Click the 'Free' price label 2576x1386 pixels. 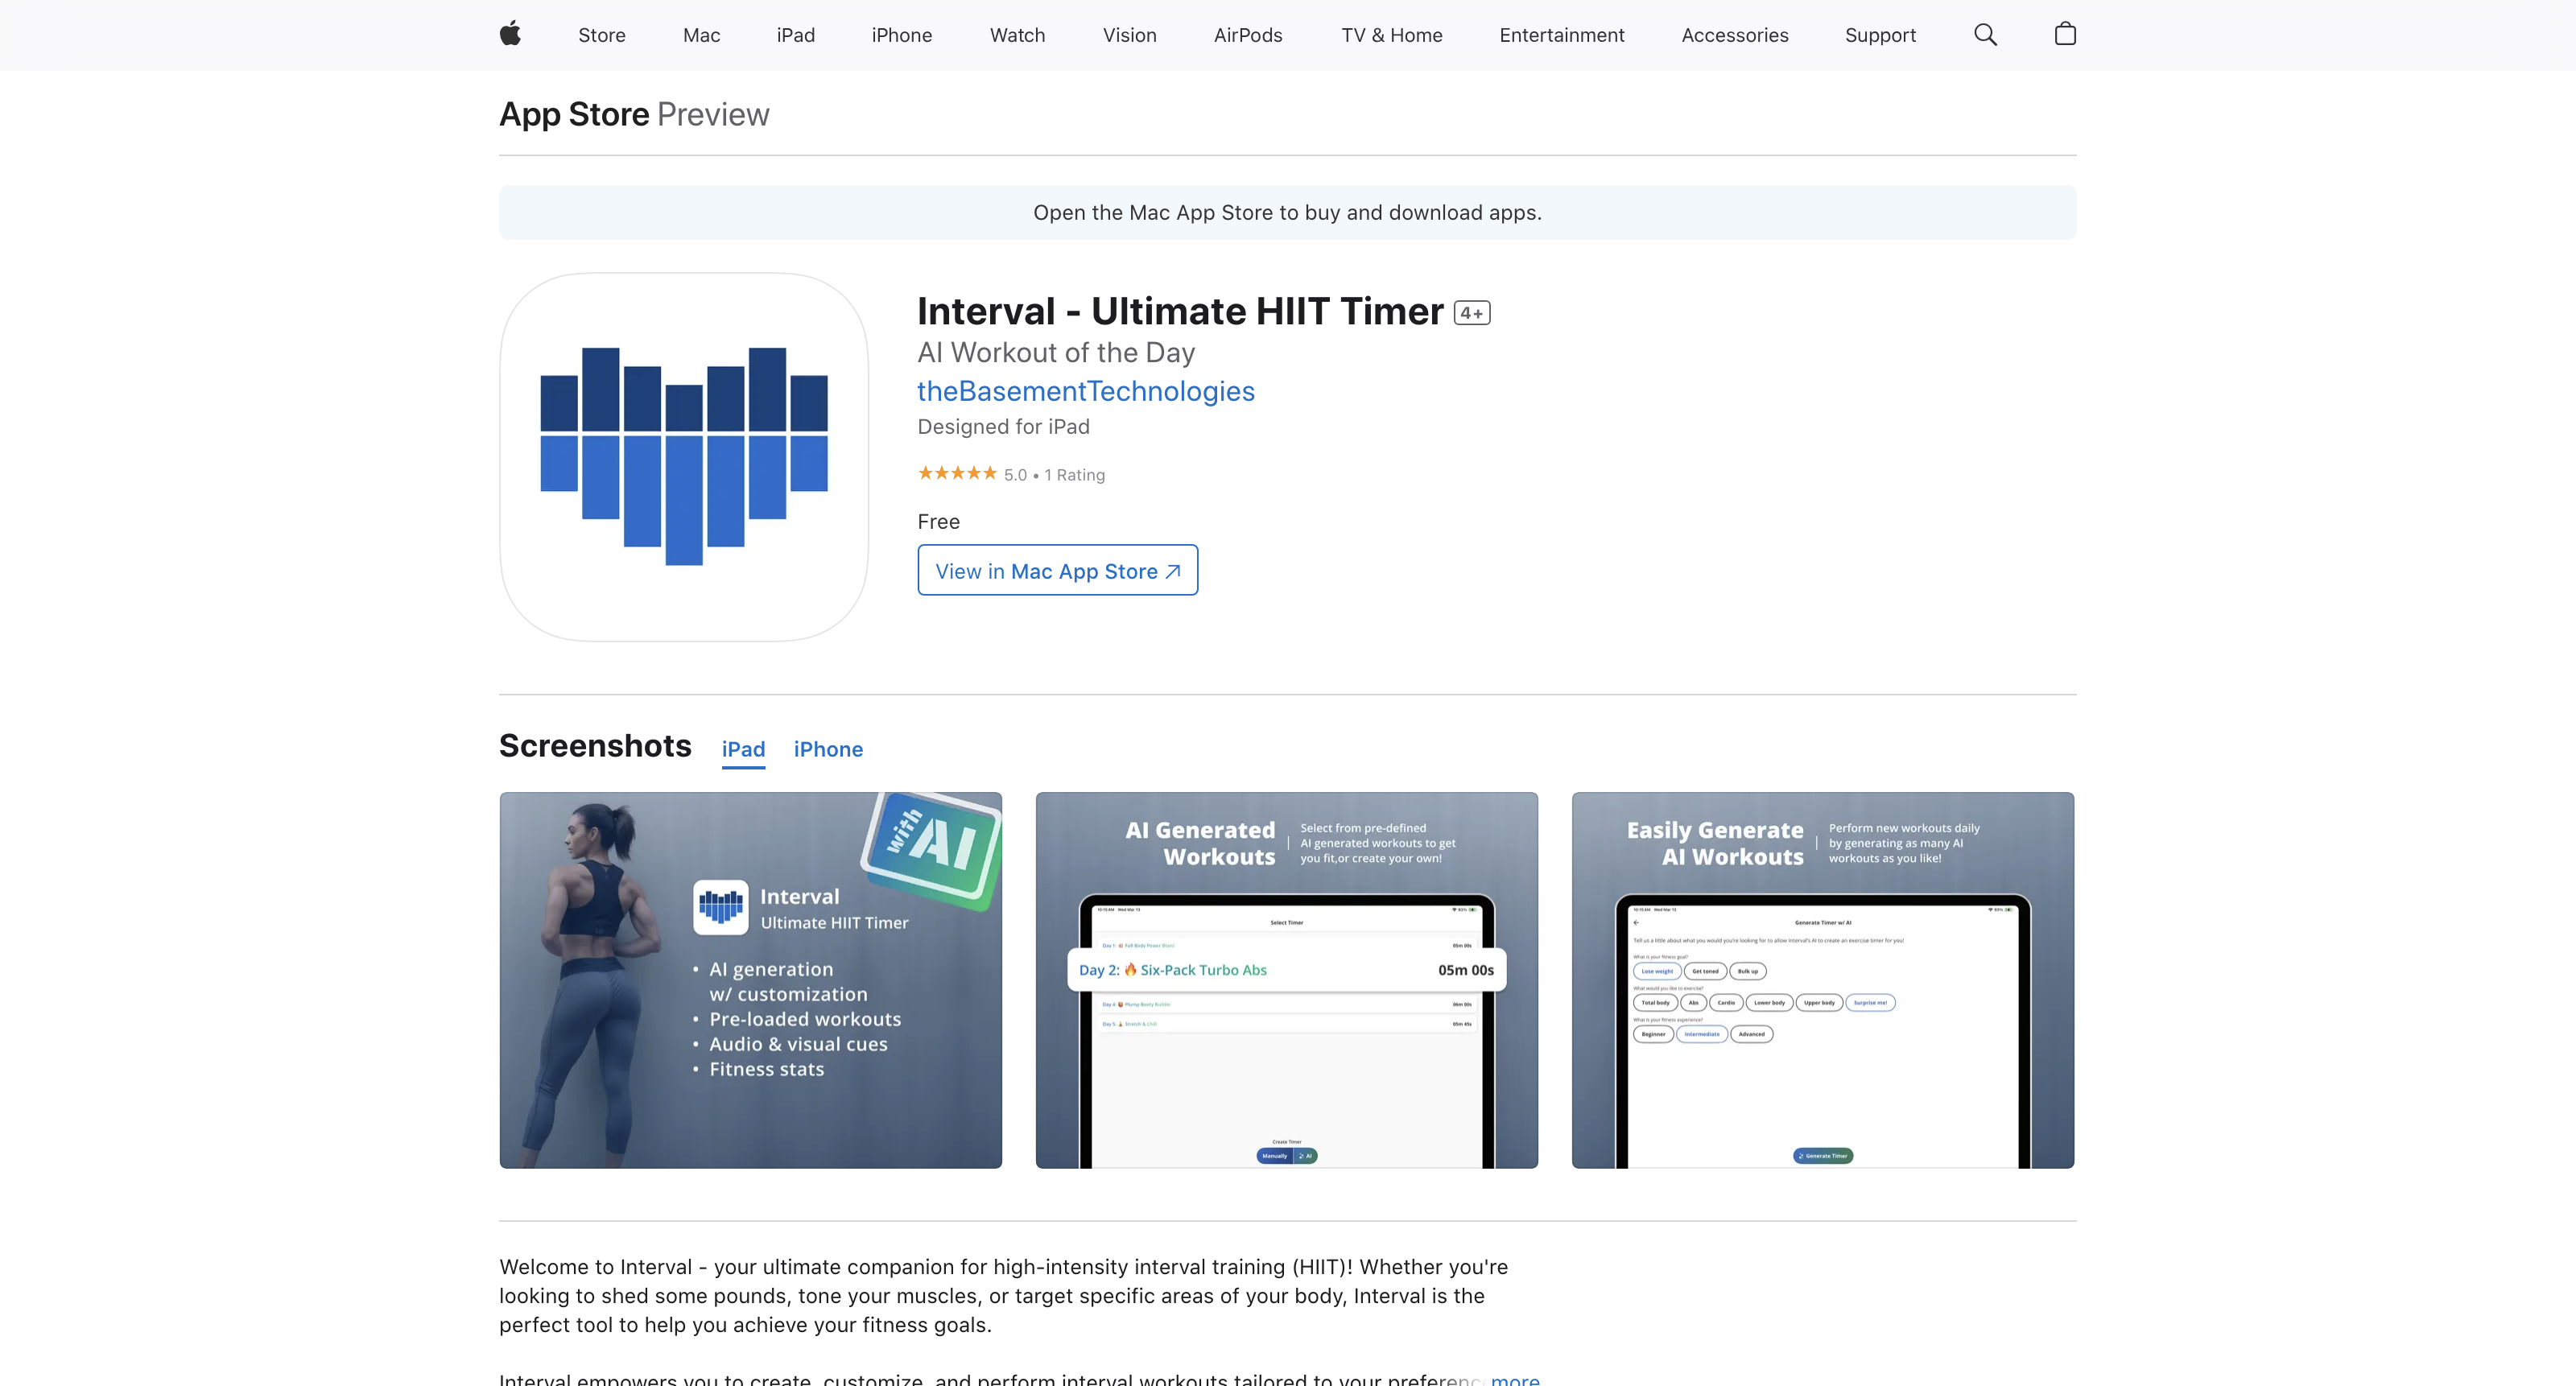coord(939,522)
